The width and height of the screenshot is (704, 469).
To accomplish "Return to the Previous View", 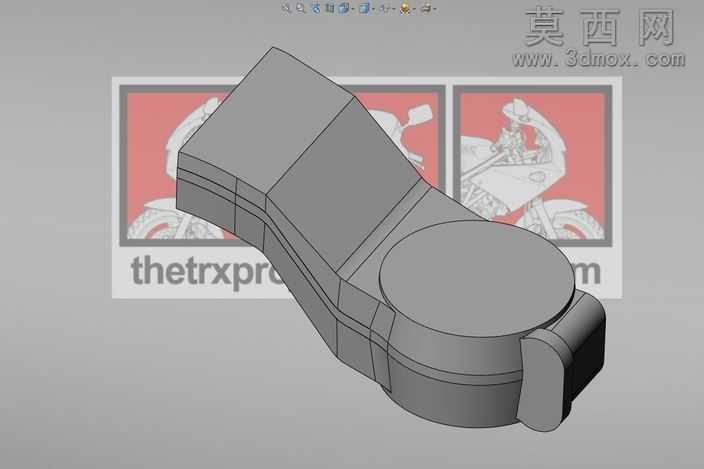I will click(316, 9).
